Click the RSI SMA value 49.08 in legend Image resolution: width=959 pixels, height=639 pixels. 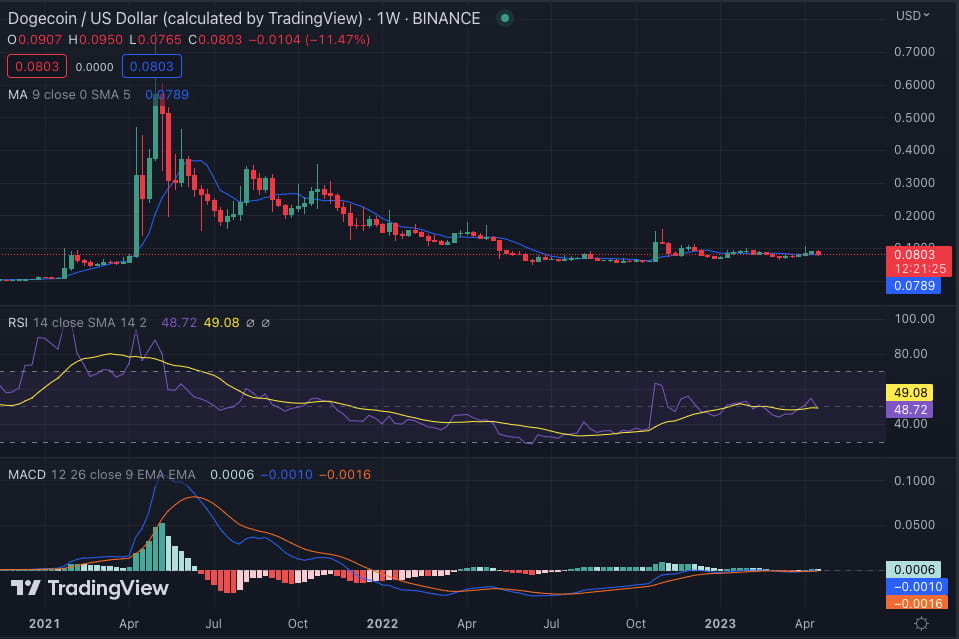[221, 322]
